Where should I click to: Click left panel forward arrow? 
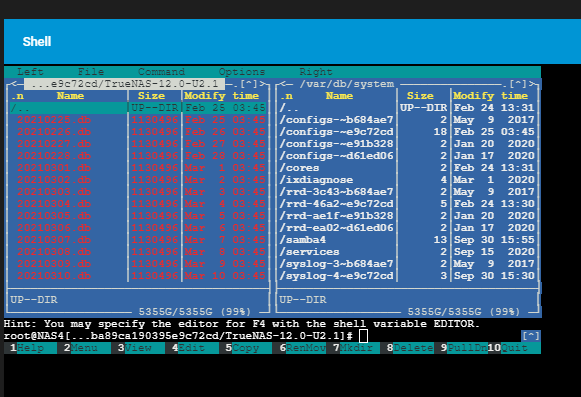pos(262,84)
